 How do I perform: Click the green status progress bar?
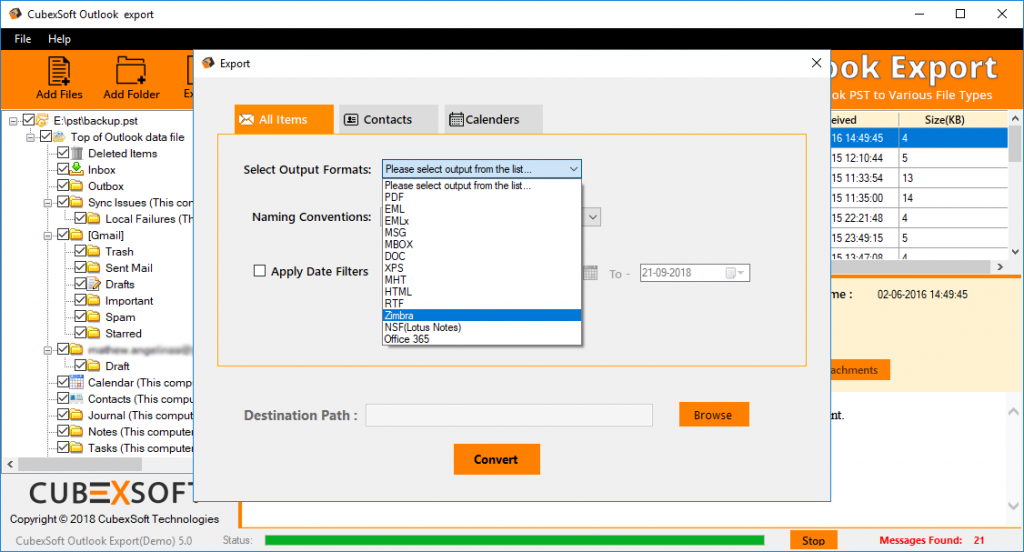(x=514, y=540)
